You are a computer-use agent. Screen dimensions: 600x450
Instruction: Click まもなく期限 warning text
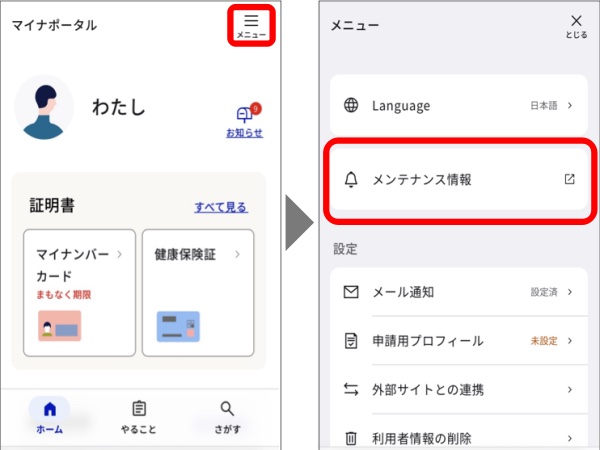pyautogui.click(x=64, y=295)
